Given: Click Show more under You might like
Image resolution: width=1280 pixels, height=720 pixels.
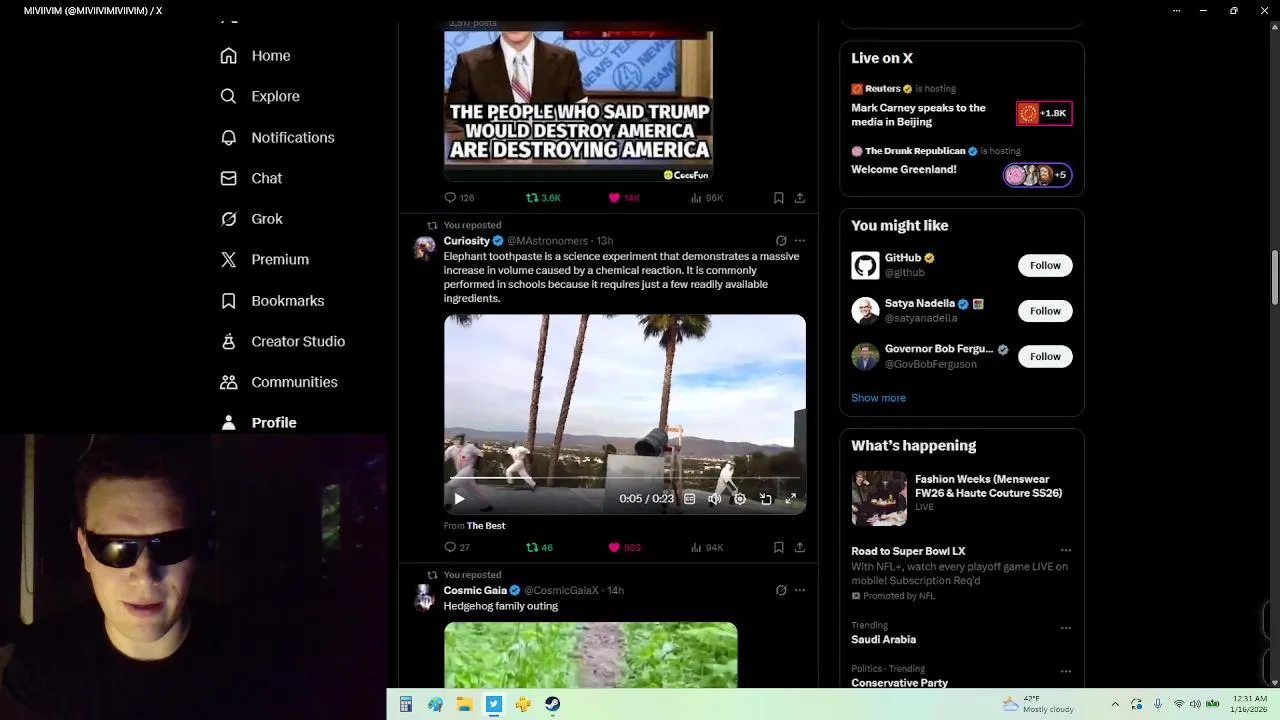Looking at the screenshot, I should [x=878, y=398].
